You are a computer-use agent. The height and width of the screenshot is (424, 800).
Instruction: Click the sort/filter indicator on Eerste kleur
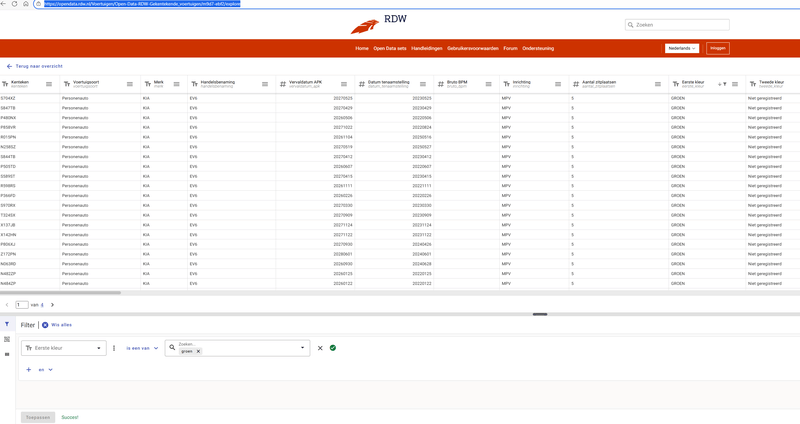722,84
